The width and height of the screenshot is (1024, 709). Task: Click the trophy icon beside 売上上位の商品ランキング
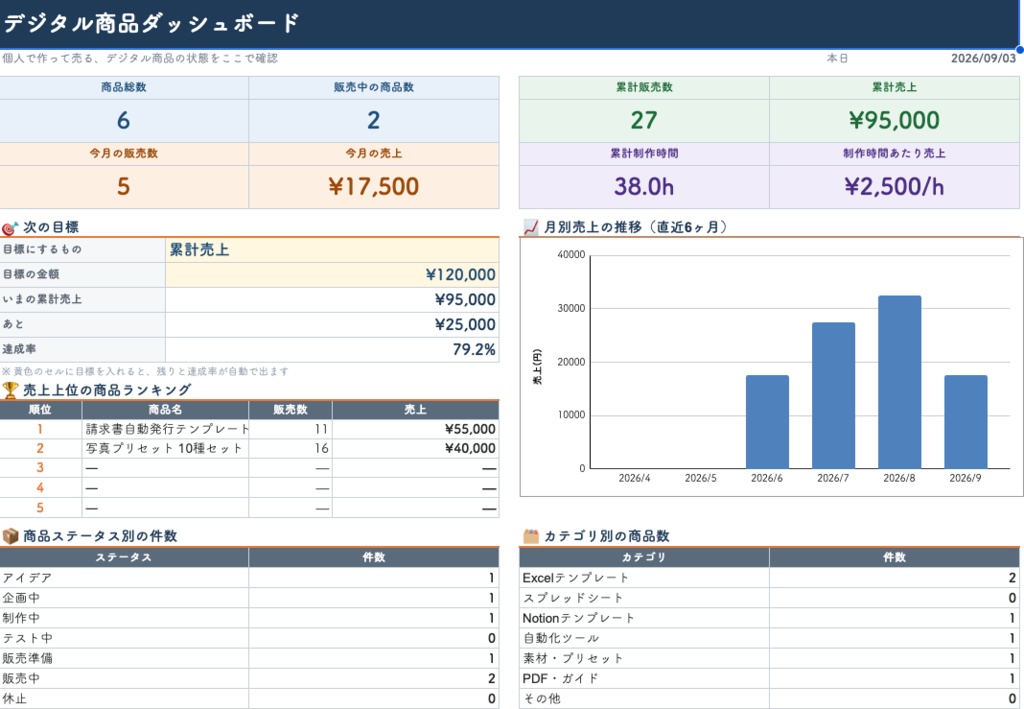coord(10,390)
